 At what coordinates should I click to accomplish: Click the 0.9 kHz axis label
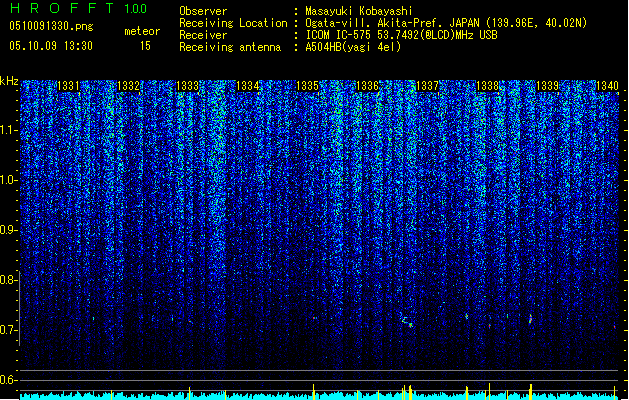pyautogui.click(x=9, y=230)
